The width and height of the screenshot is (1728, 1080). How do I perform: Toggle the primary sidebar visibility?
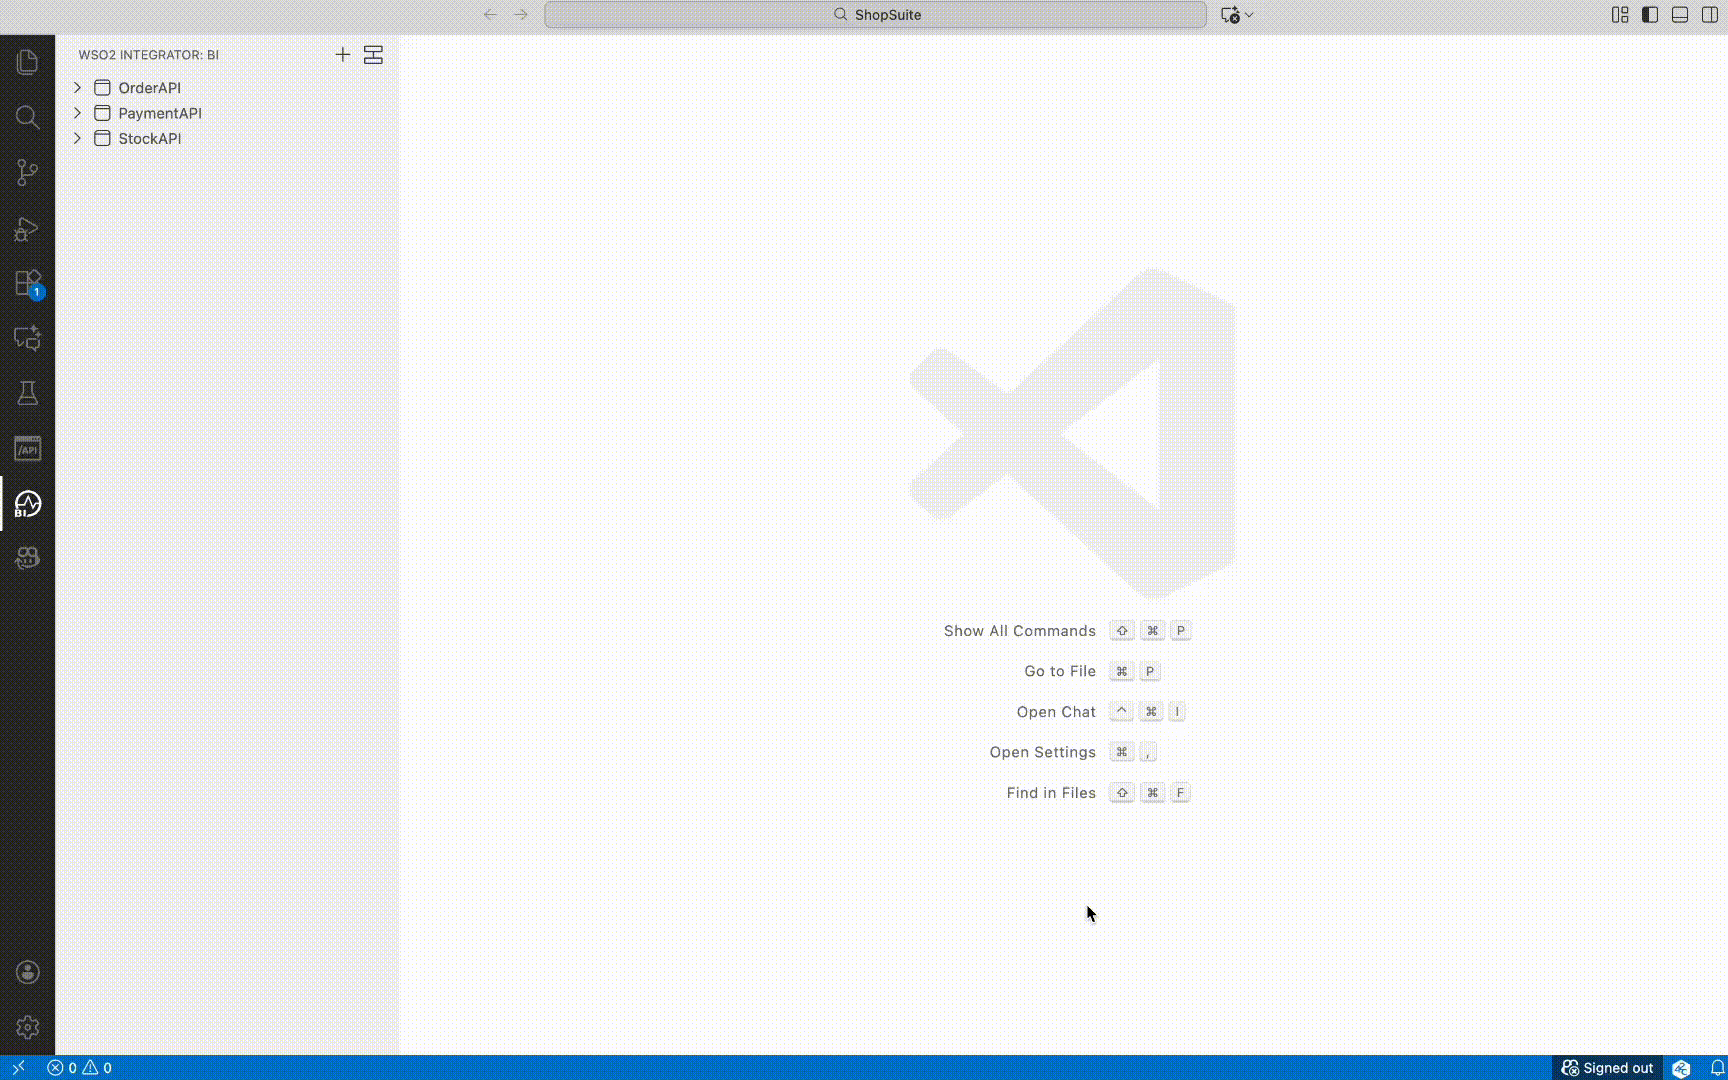1649,14
